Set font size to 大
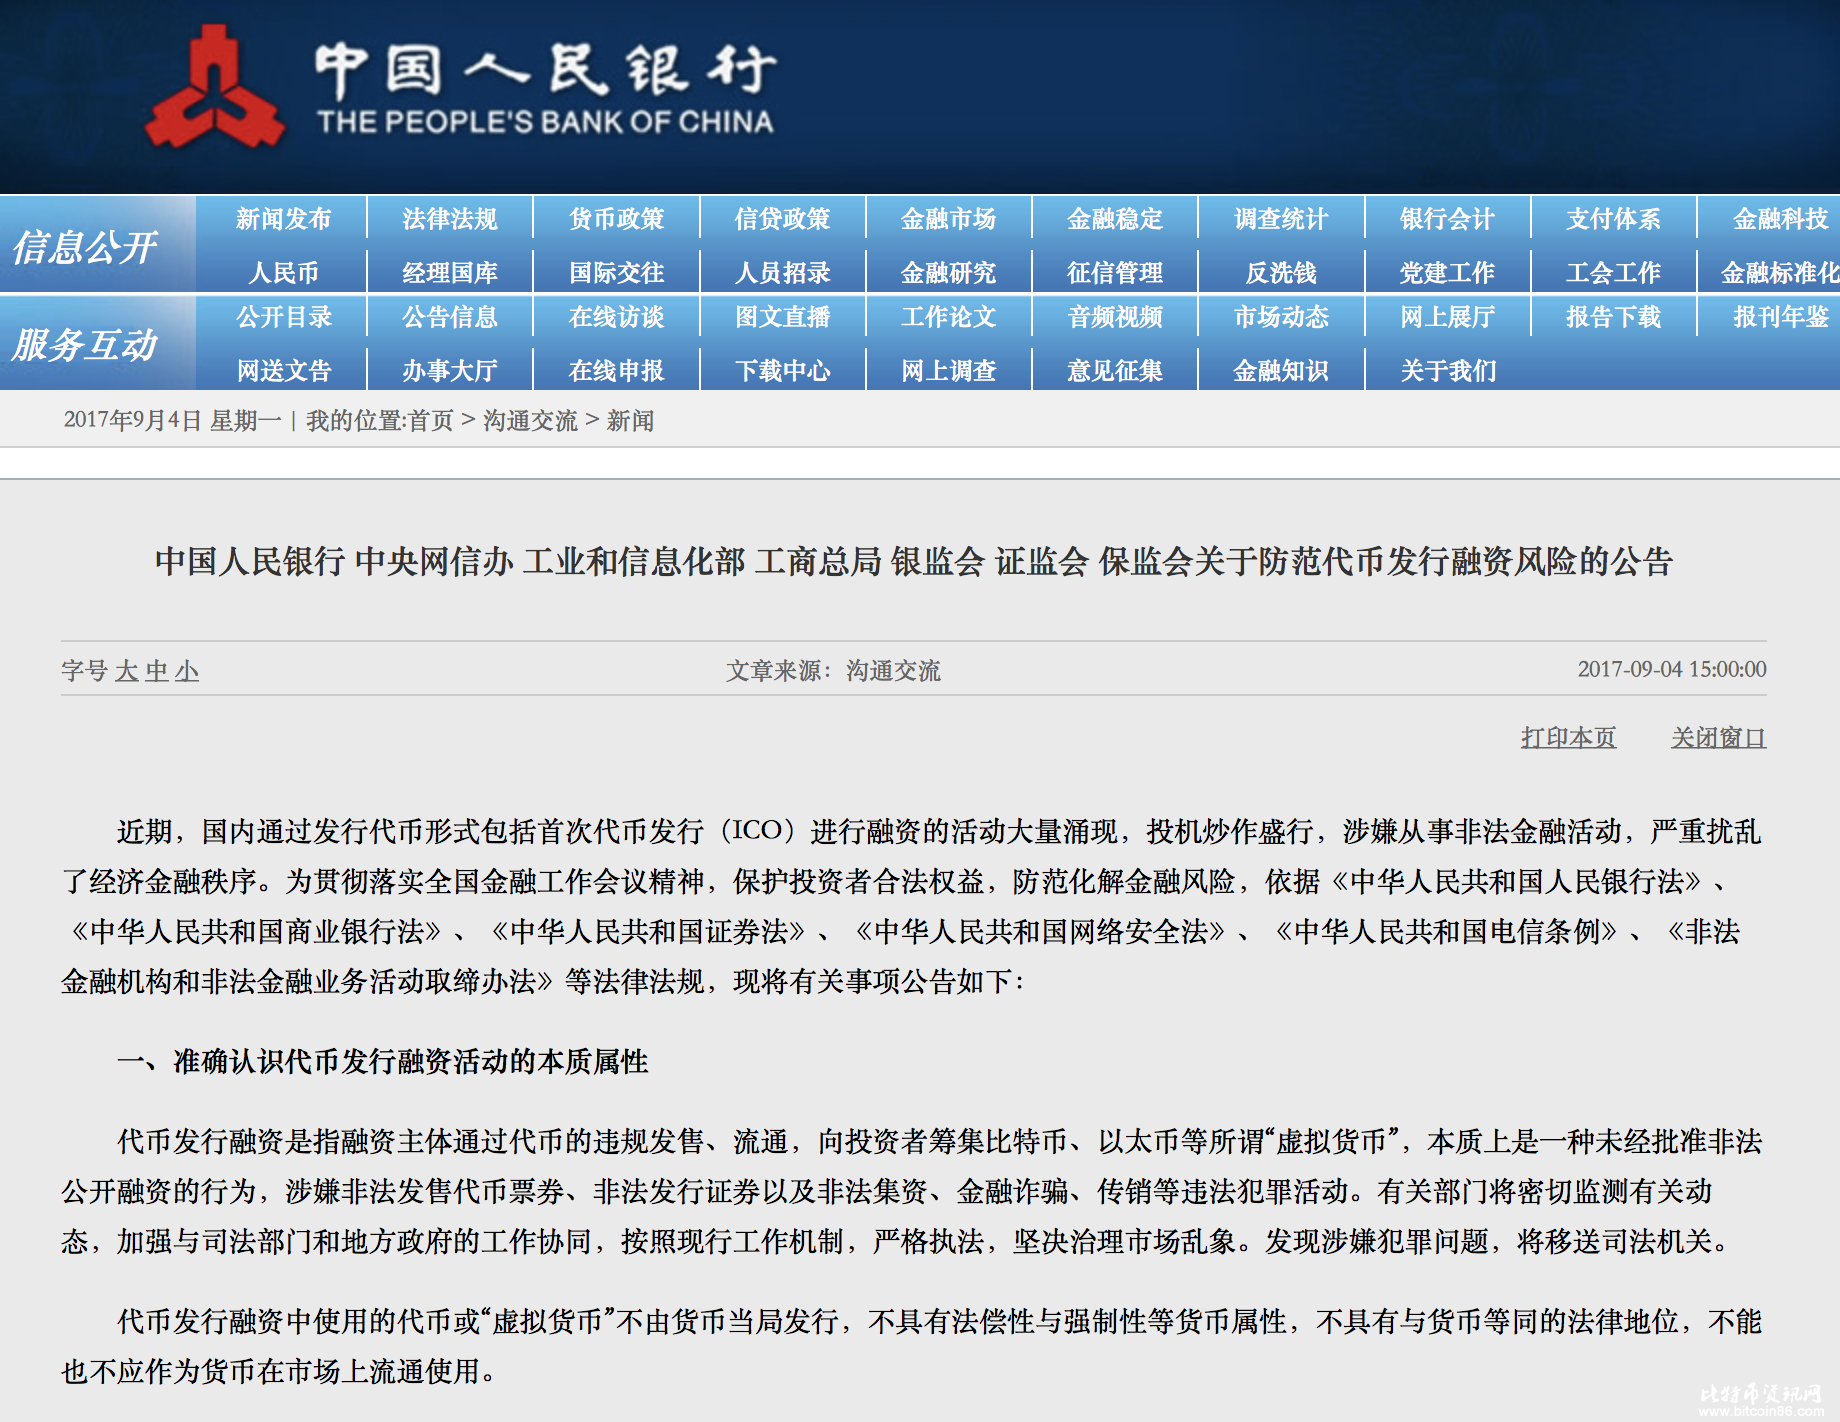Image resolution: width=1840 pixels, height=1422 pixels. [127, 670]
